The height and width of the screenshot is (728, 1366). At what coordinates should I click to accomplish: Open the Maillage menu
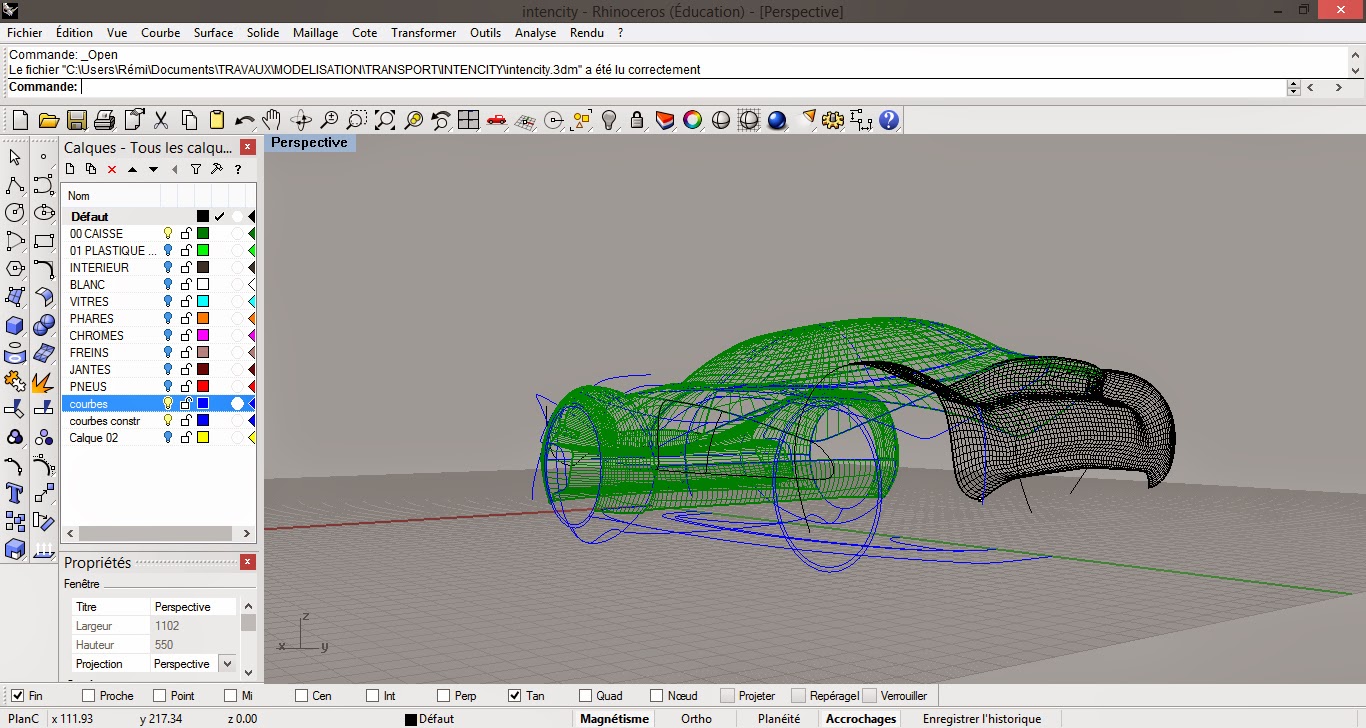click(316, 33)
